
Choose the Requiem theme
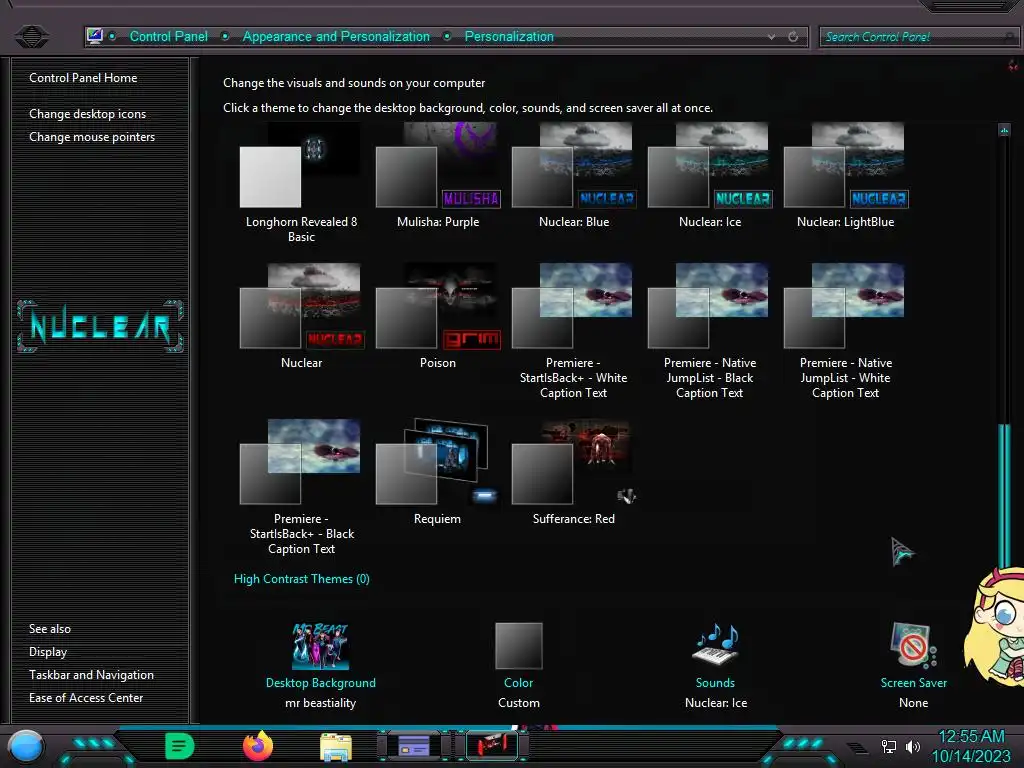438,473
